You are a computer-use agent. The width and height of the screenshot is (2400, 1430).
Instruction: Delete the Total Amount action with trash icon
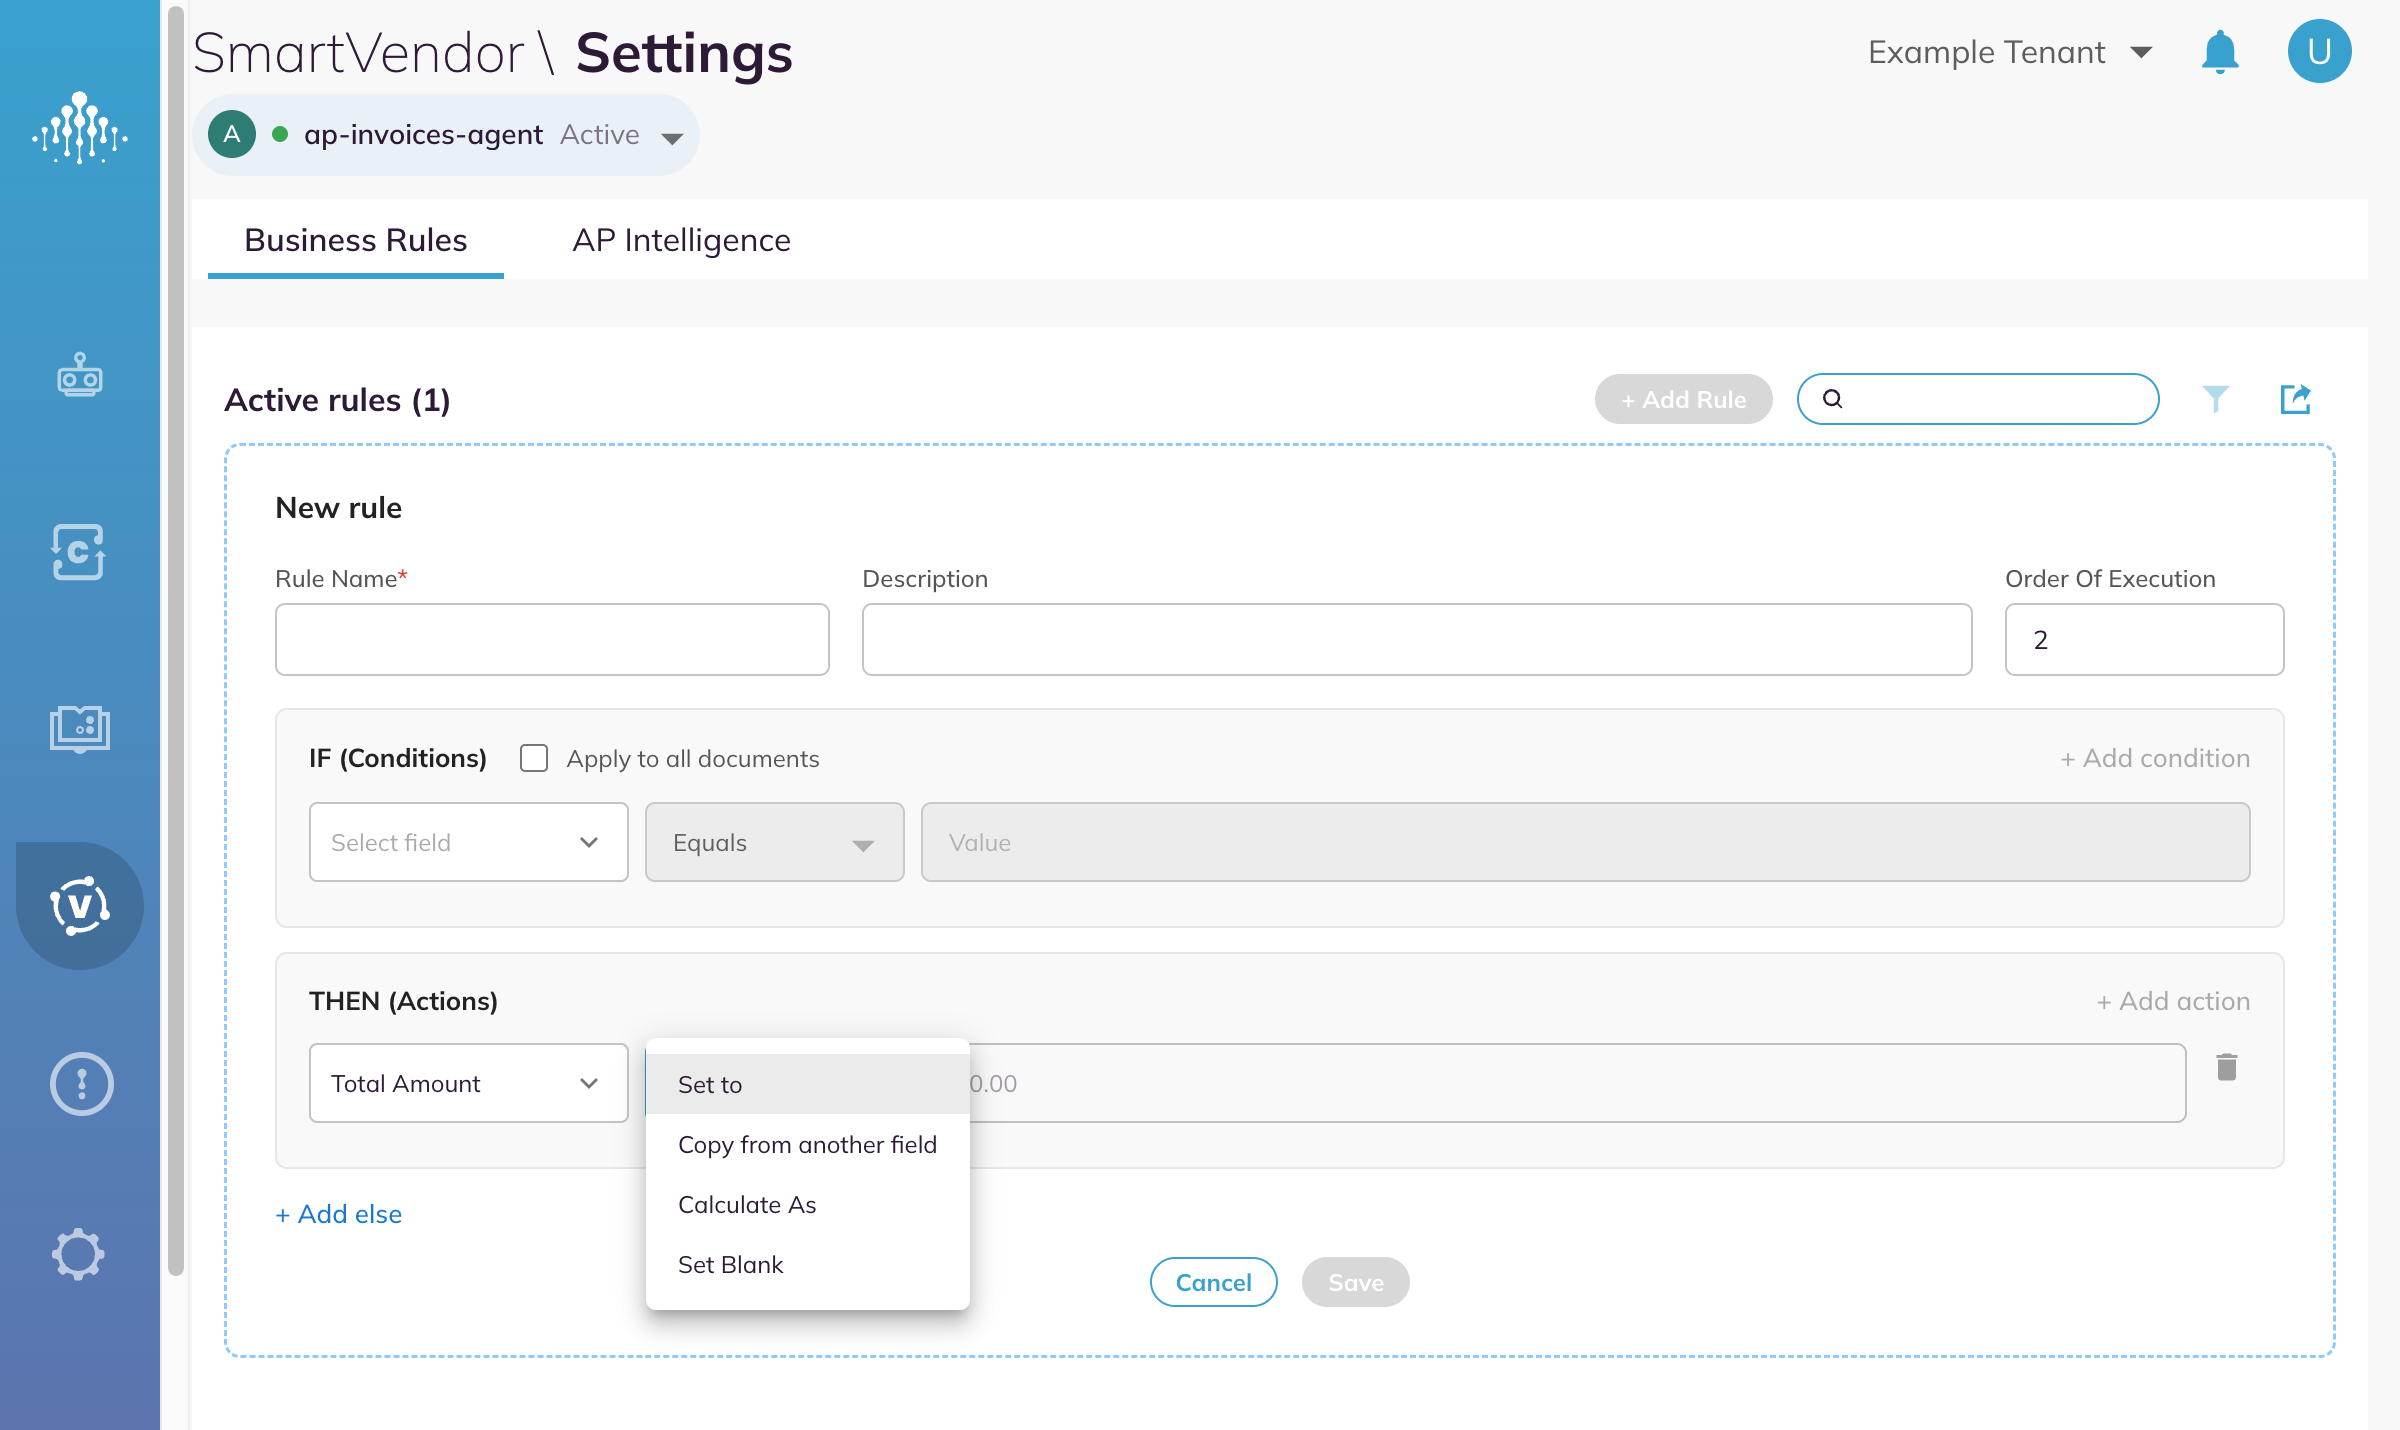coord(2227,1067)
